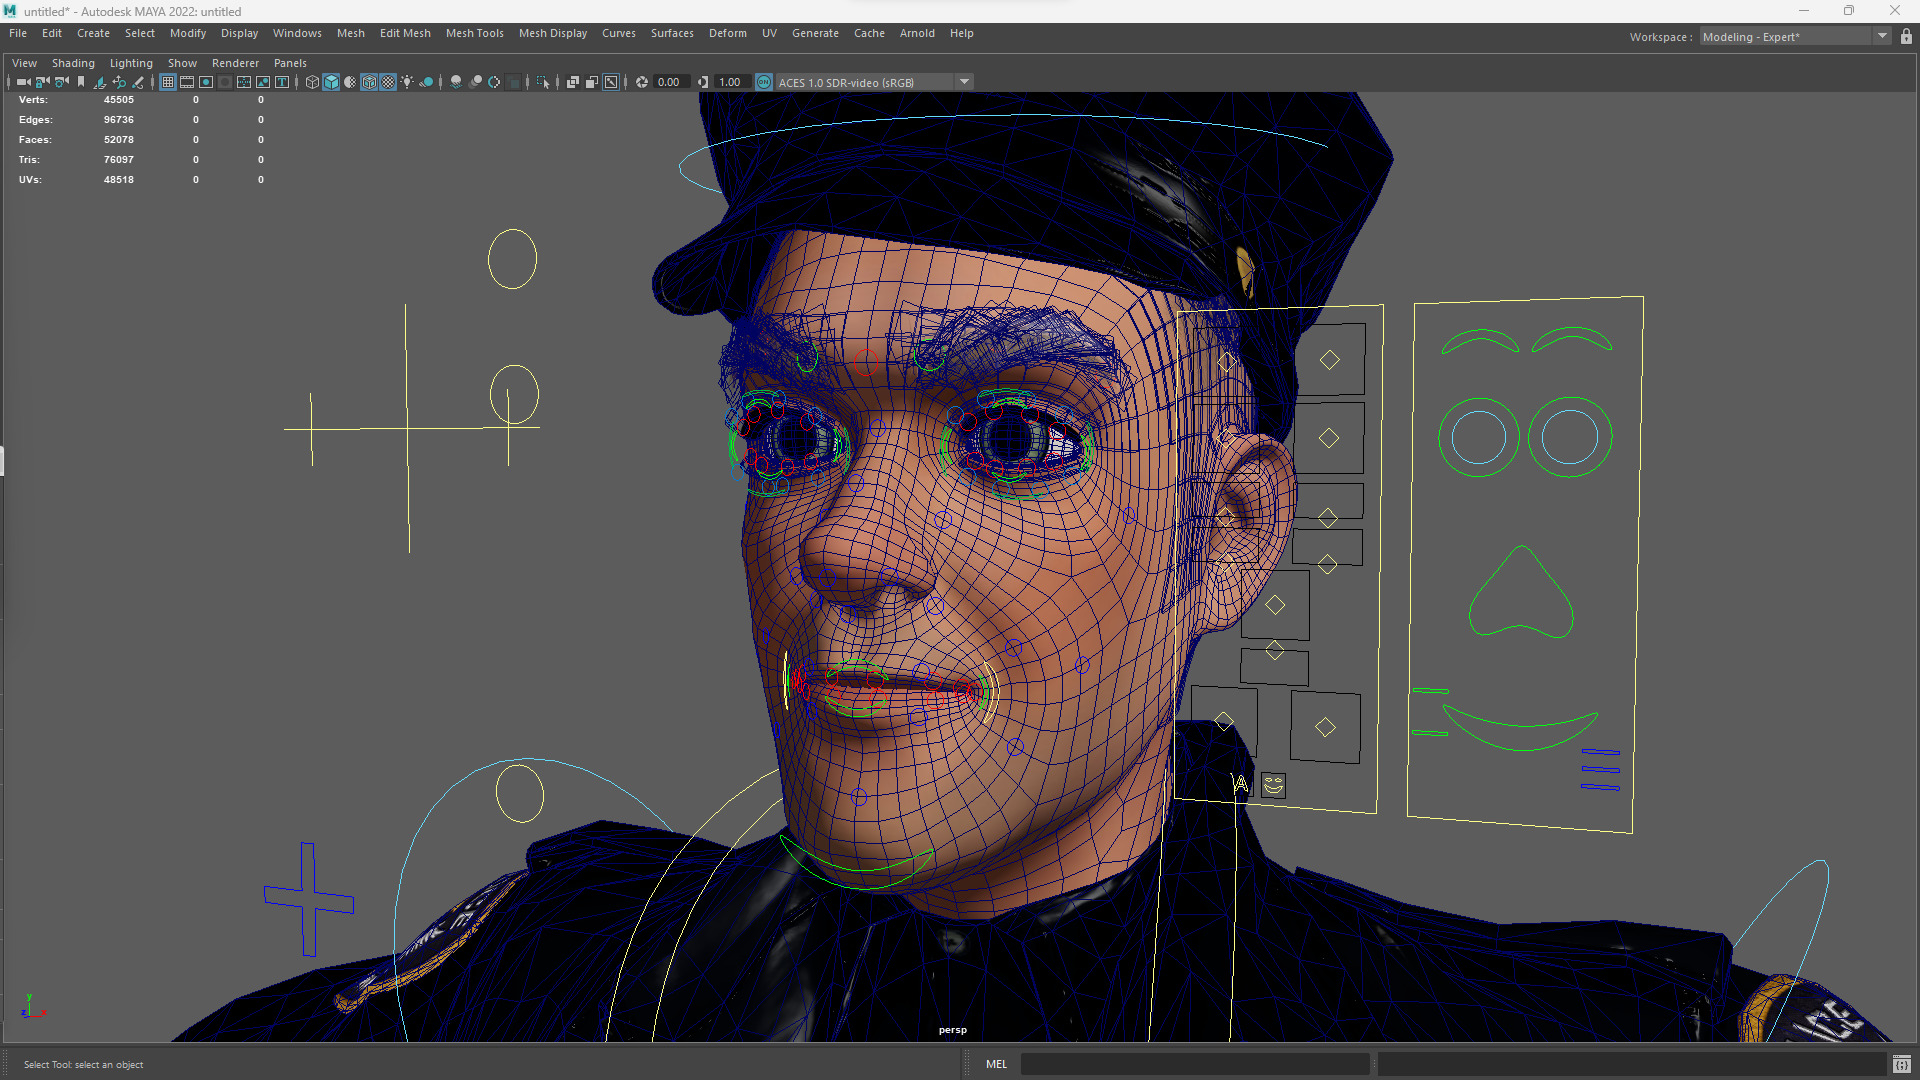Click the textured checker display icon
Viewport: 1920px width, 1080px height.
click(x=388, y=82)
